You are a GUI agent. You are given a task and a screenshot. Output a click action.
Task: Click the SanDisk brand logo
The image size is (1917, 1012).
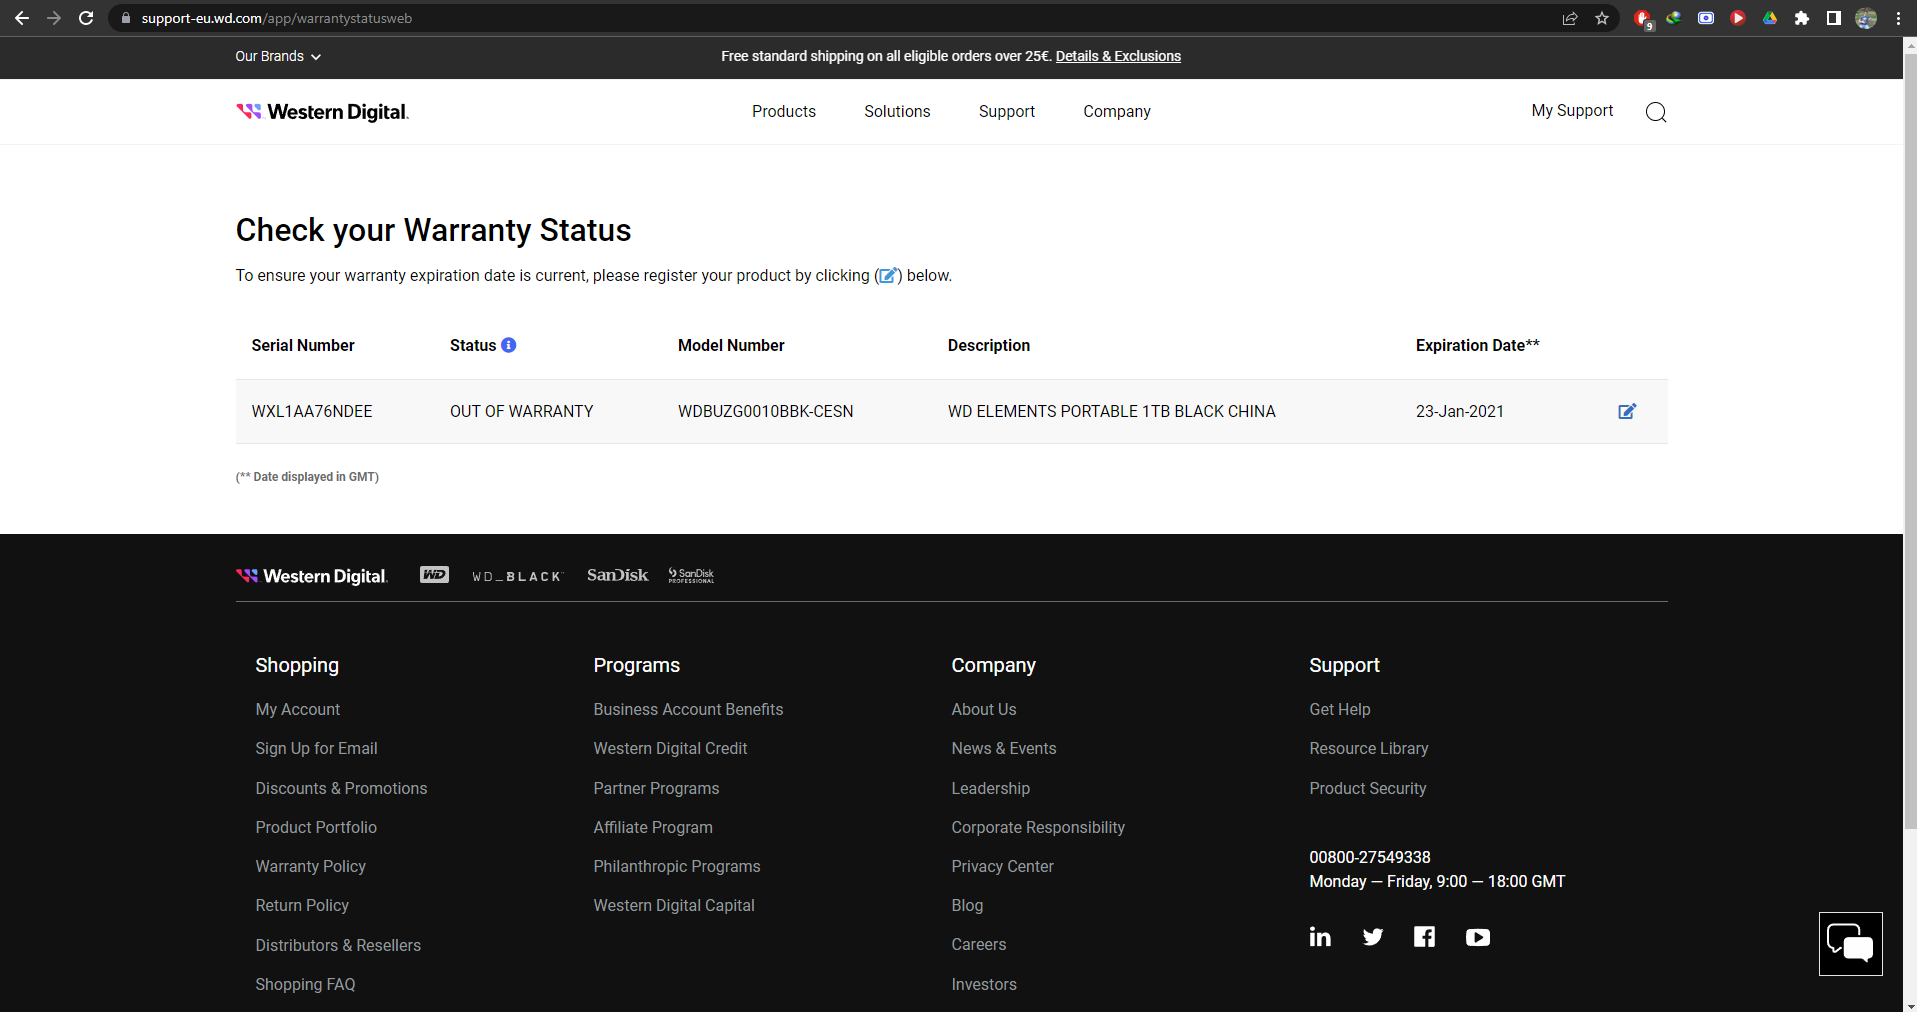coord(617,575)
